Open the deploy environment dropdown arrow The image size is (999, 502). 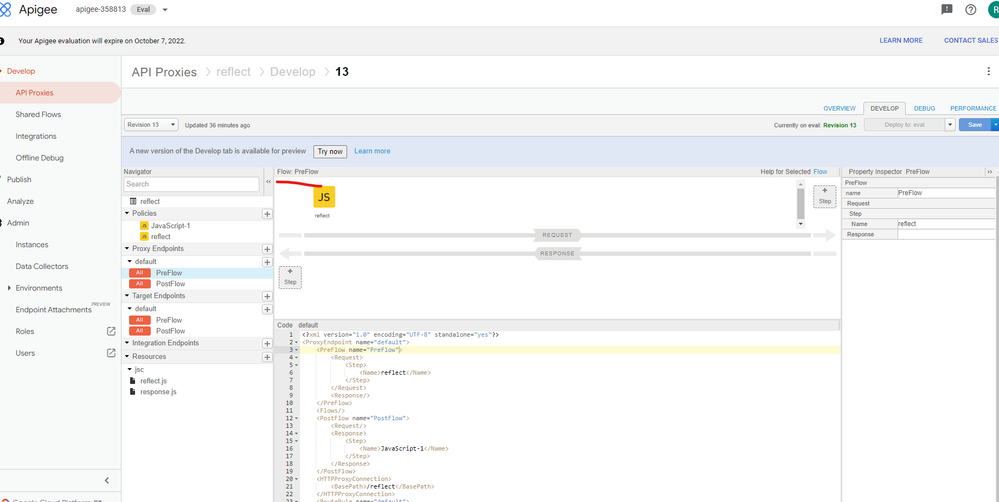click(950, 125)
